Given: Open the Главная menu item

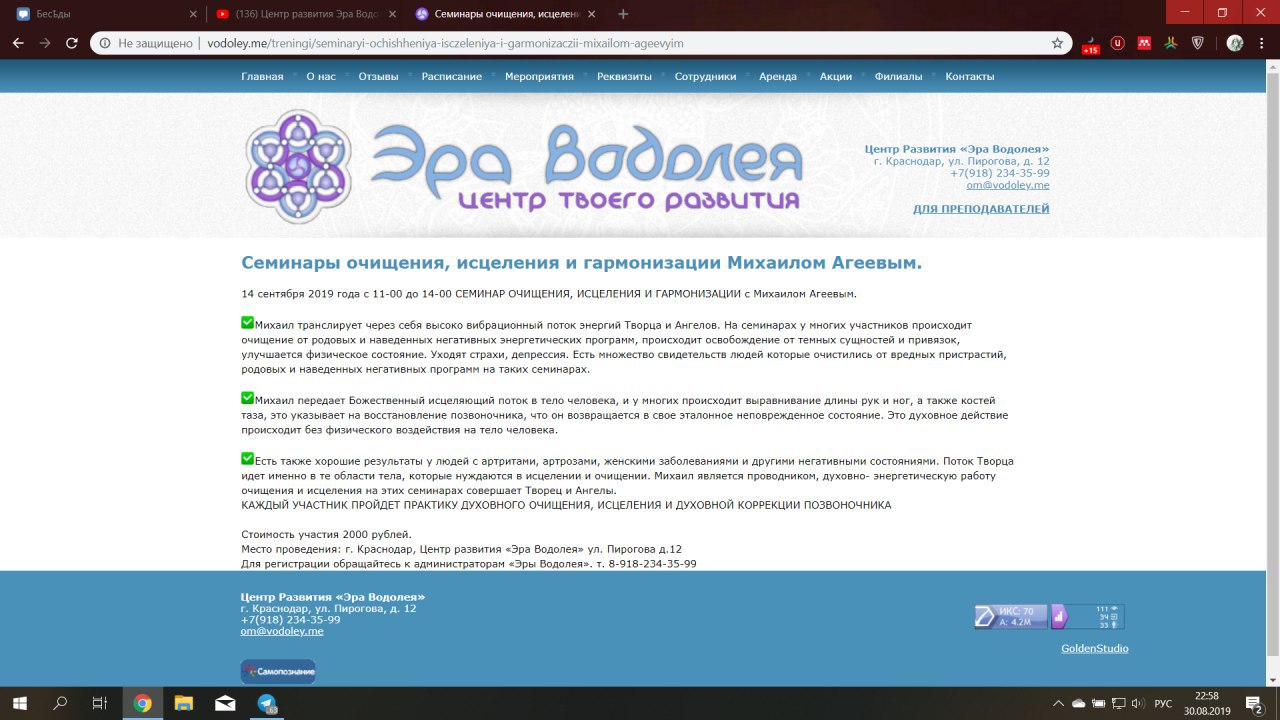Looking at the screenshot, I should pos(262,76).
